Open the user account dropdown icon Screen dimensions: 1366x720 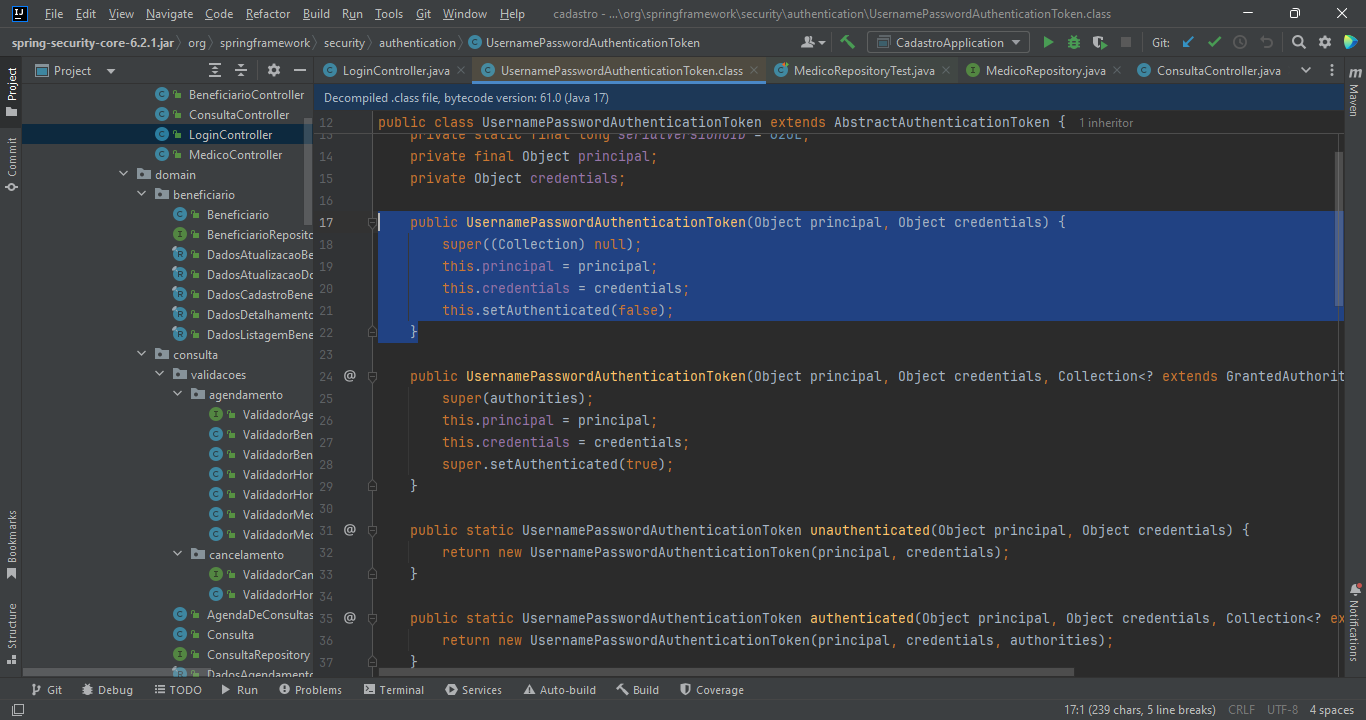point(813,42)
